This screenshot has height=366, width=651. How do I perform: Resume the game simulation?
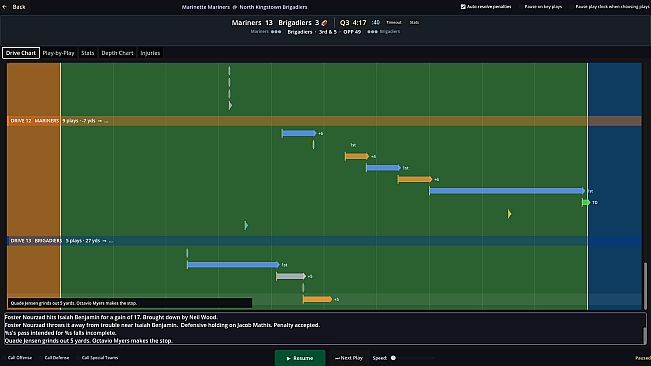click(300, 358)
